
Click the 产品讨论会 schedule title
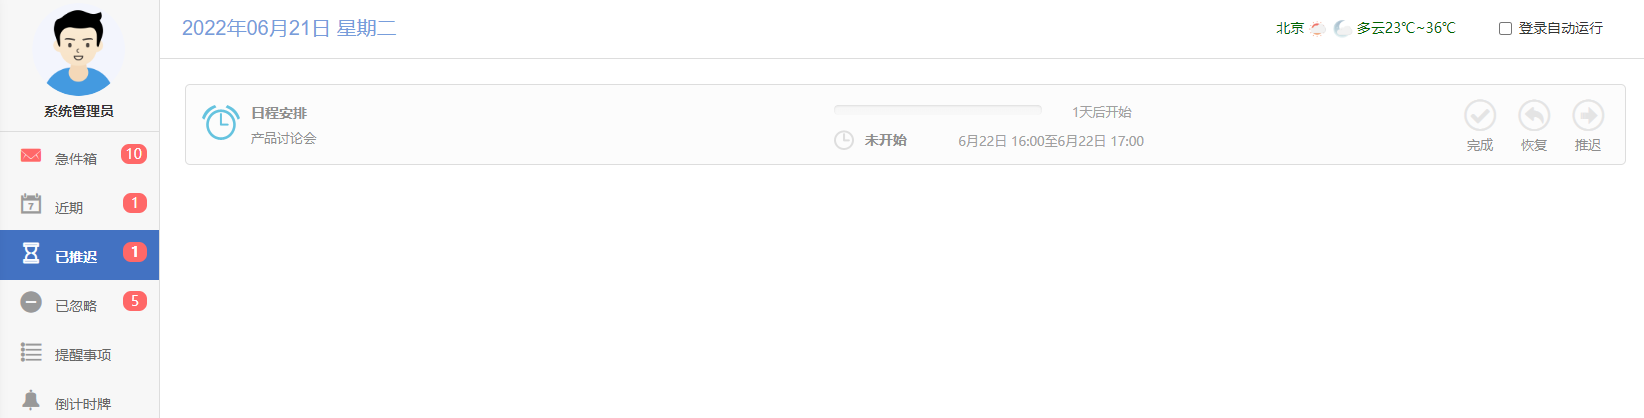pos(283,138)
